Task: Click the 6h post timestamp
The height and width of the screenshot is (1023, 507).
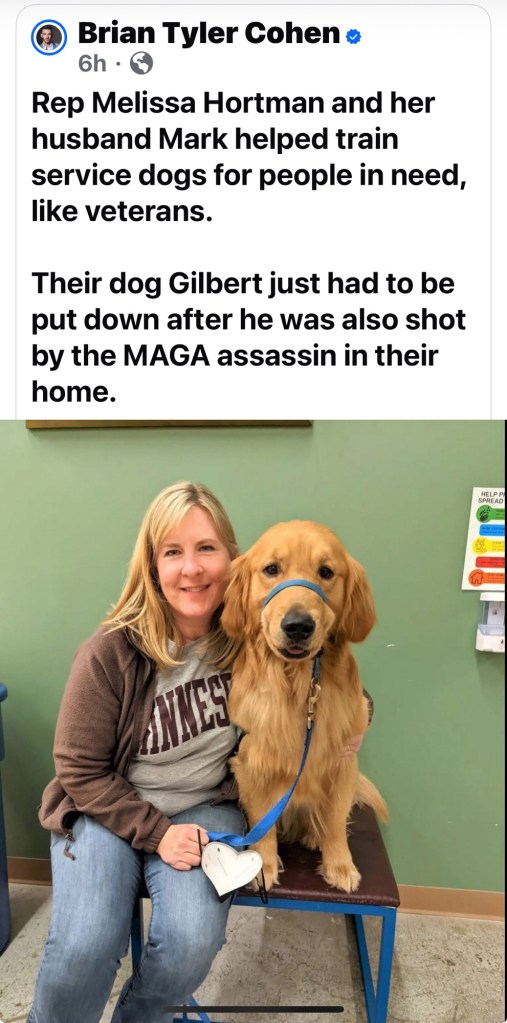Action: coord(92,64)
